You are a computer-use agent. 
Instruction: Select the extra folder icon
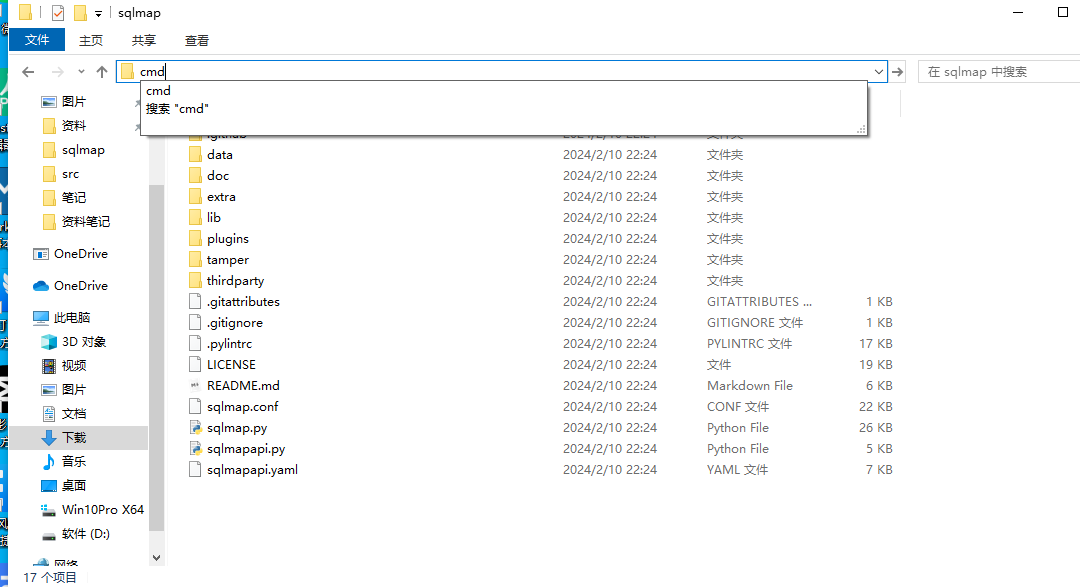click(x=196, y=197)
